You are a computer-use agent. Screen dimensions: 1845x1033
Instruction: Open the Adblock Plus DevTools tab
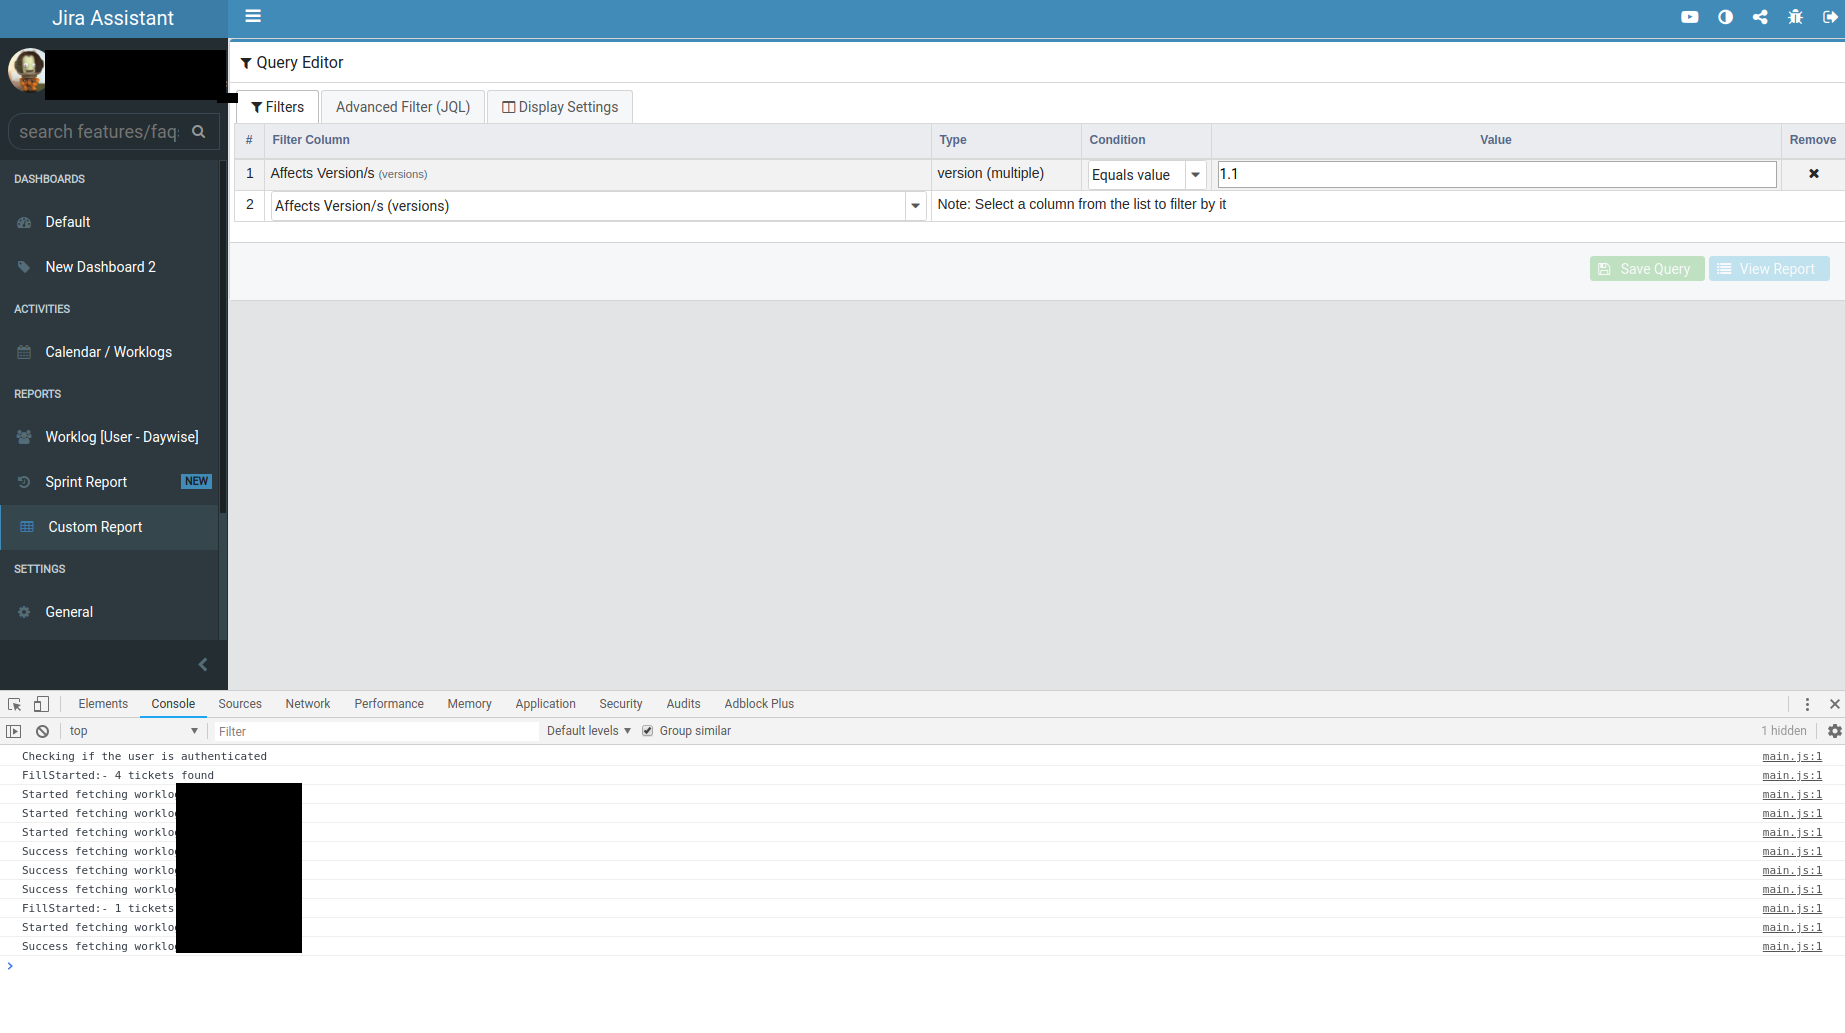(759, 704)
